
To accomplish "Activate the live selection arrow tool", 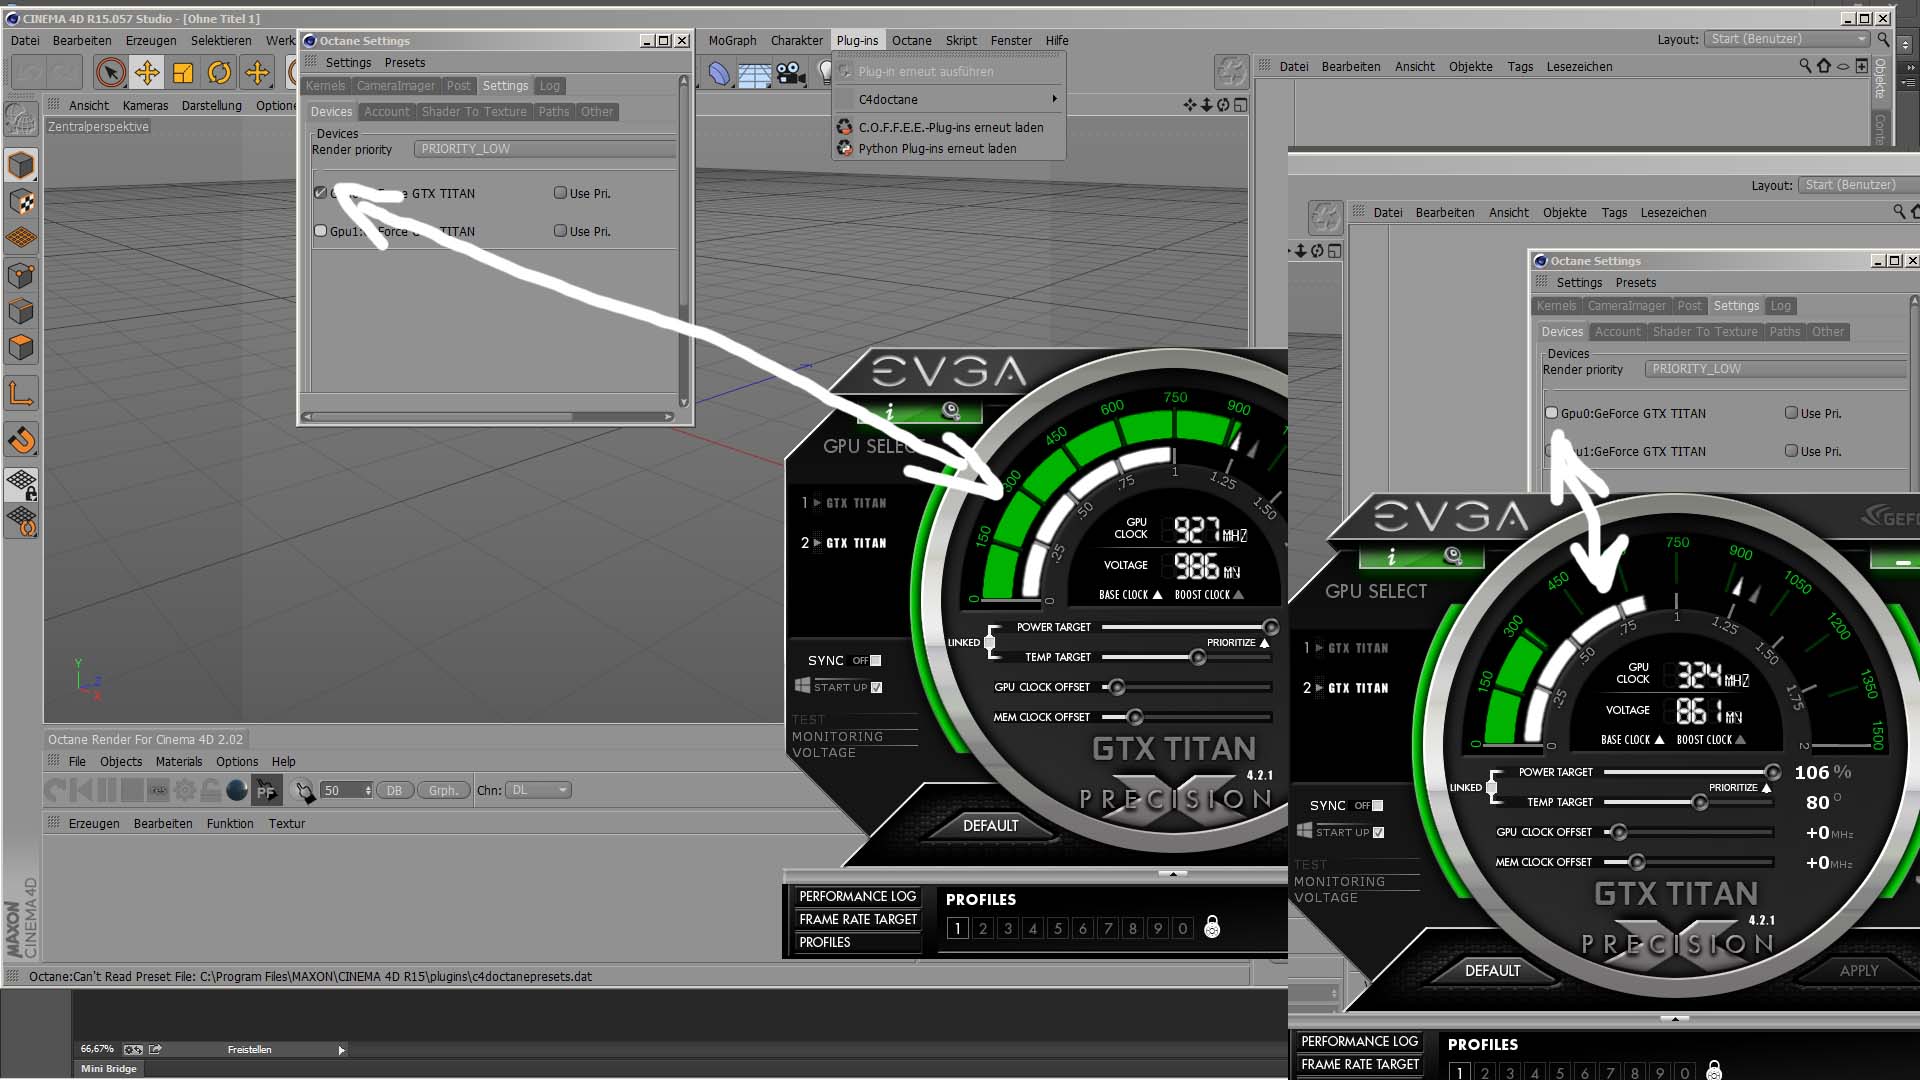I will (x=111, y=72).
